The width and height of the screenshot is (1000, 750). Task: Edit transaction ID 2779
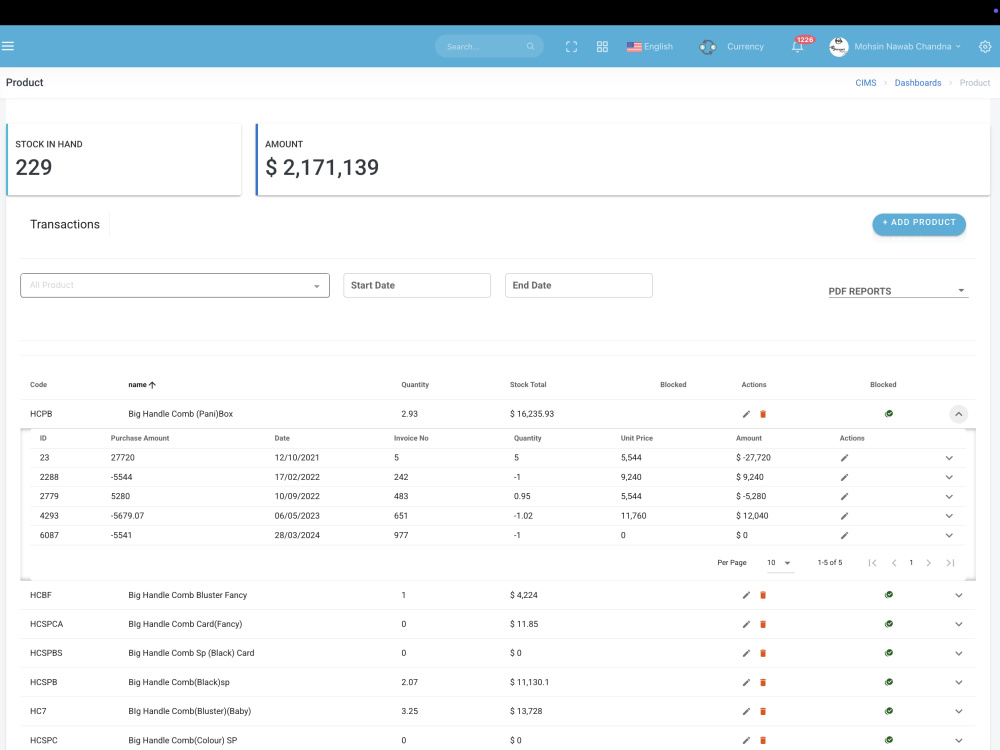point(844,496)
